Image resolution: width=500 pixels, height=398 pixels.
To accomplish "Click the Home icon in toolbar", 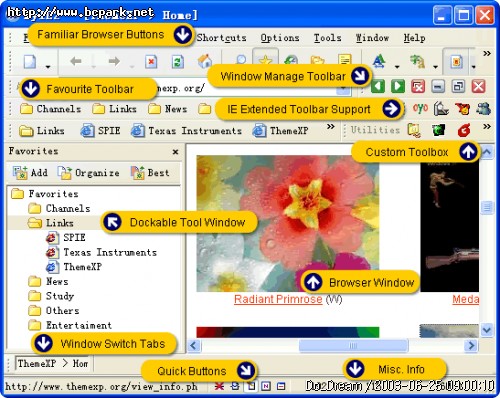I will coord(205,61).
